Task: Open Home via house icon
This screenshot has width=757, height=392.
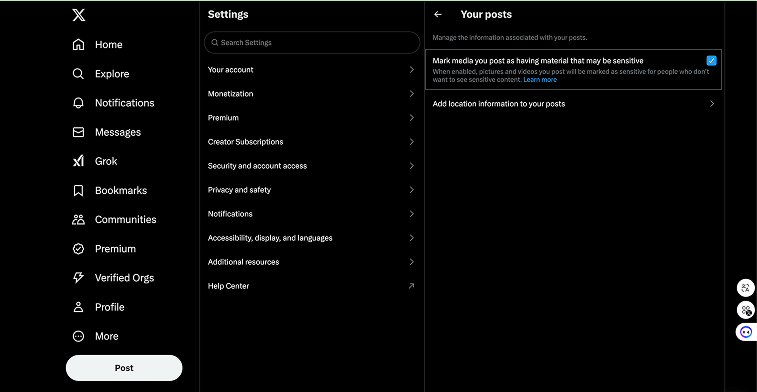Action: (78, 44)
